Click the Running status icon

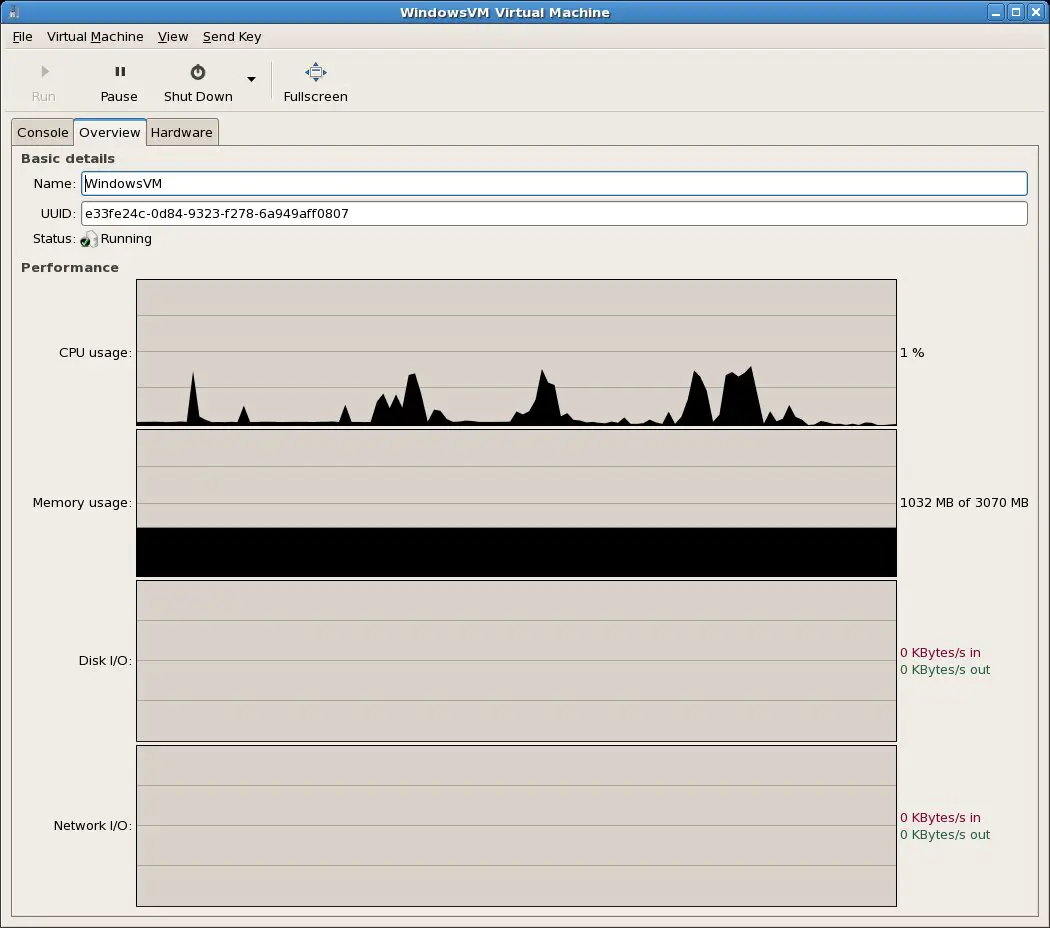pos(88,239)
